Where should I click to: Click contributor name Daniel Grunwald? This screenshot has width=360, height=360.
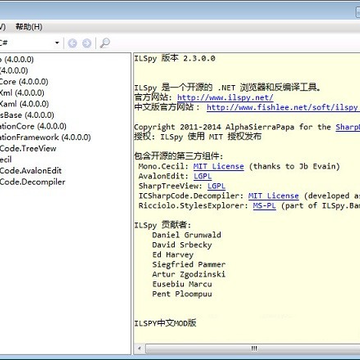pyautogui.click(x=187, y=235)
